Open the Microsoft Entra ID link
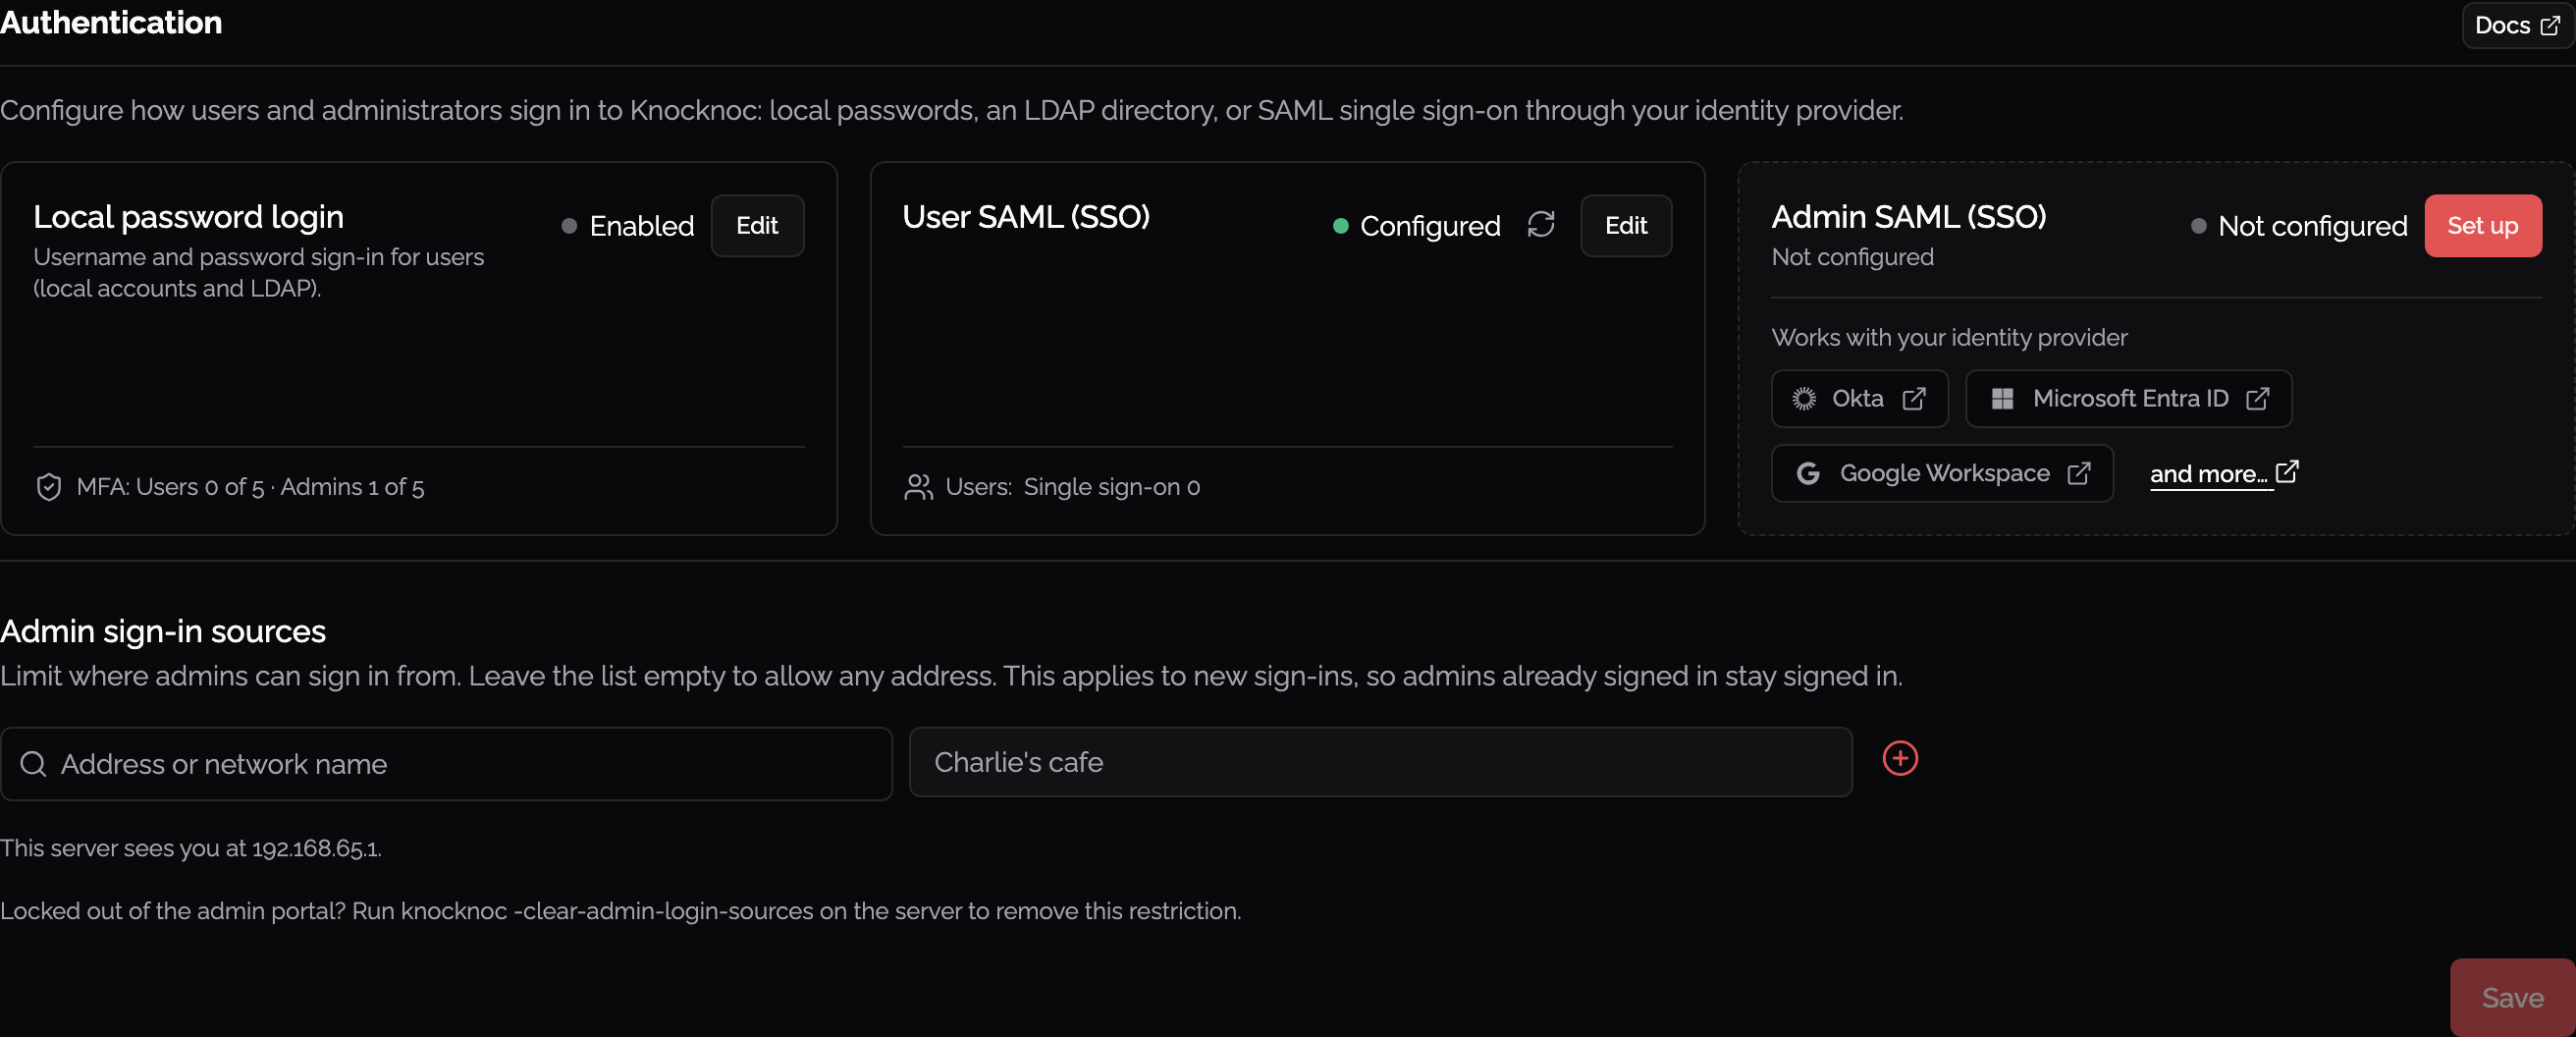 click(x=2128, y=399)
